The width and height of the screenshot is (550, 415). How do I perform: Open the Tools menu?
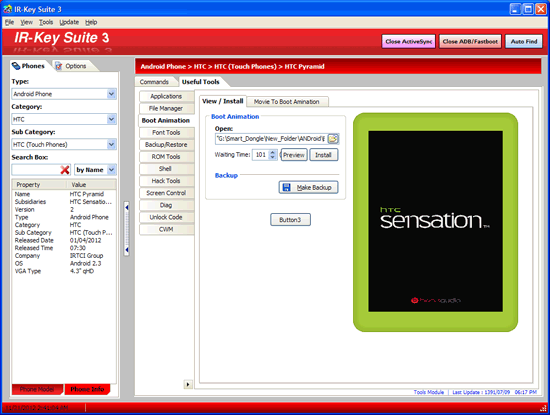pyautogui.click(x=46, y=22)
